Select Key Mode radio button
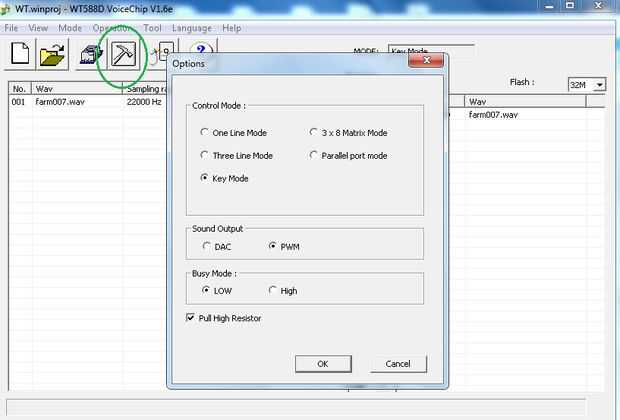Screen dimensions: 620x420 coord(204,178)
